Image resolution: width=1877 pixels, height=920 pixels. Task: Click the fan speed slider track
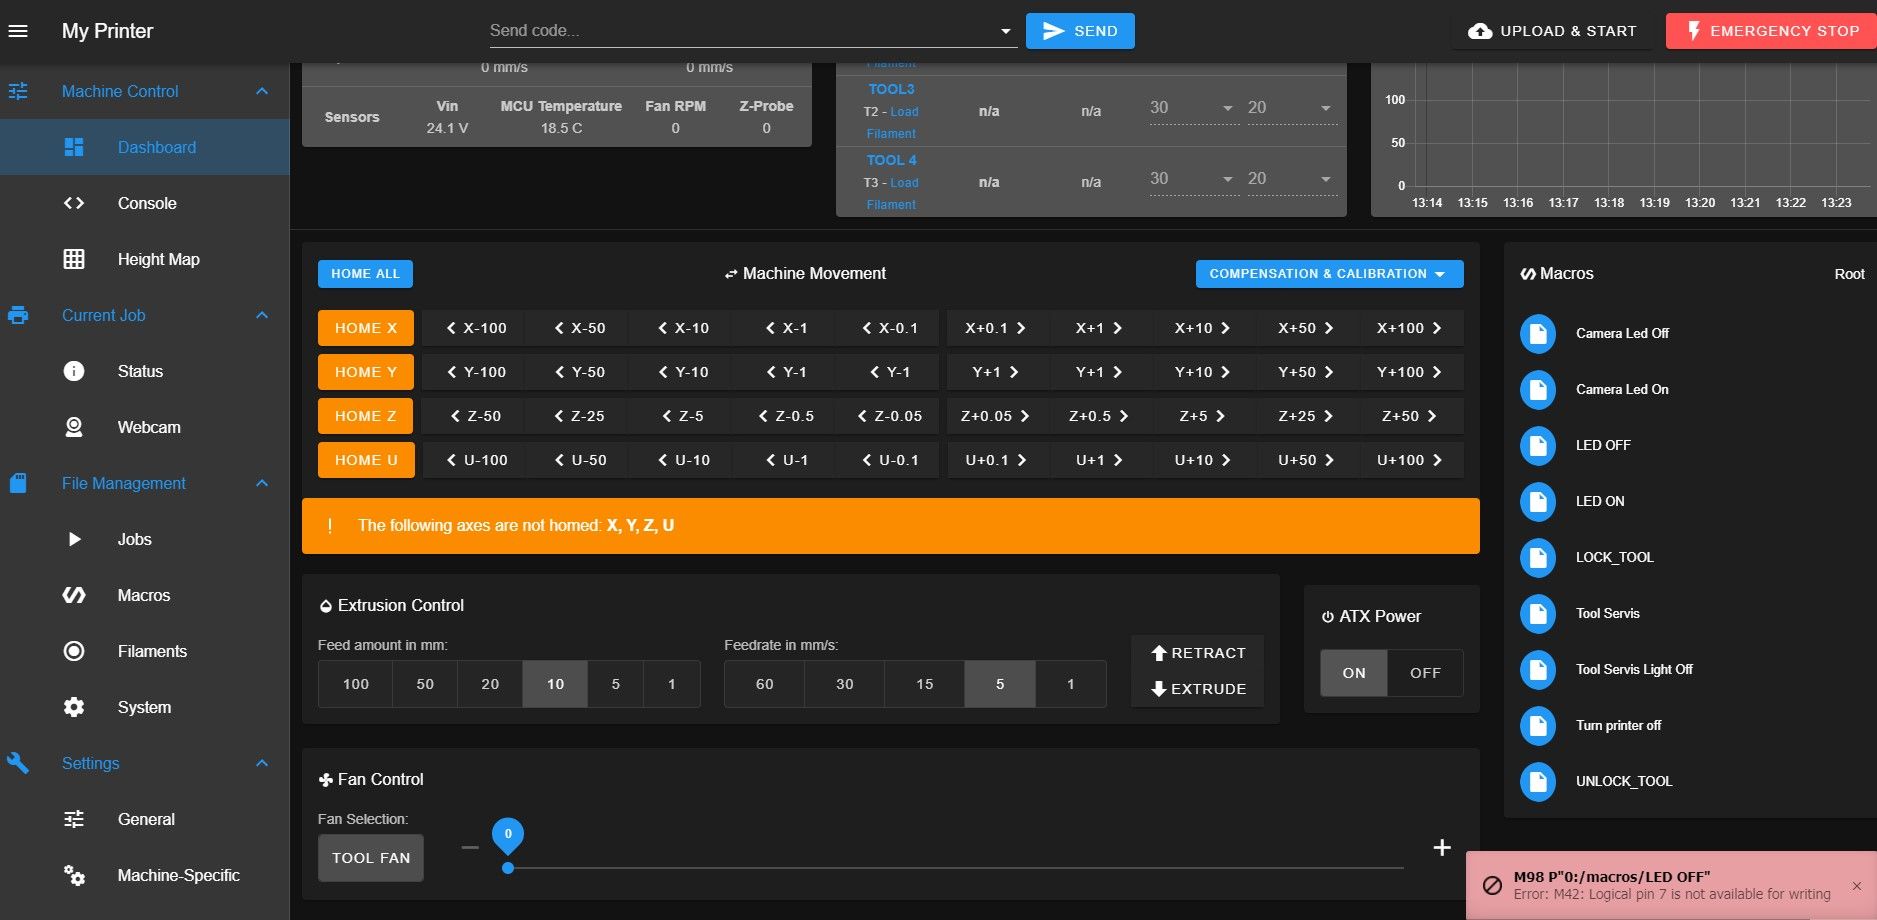tap(955, 868)
